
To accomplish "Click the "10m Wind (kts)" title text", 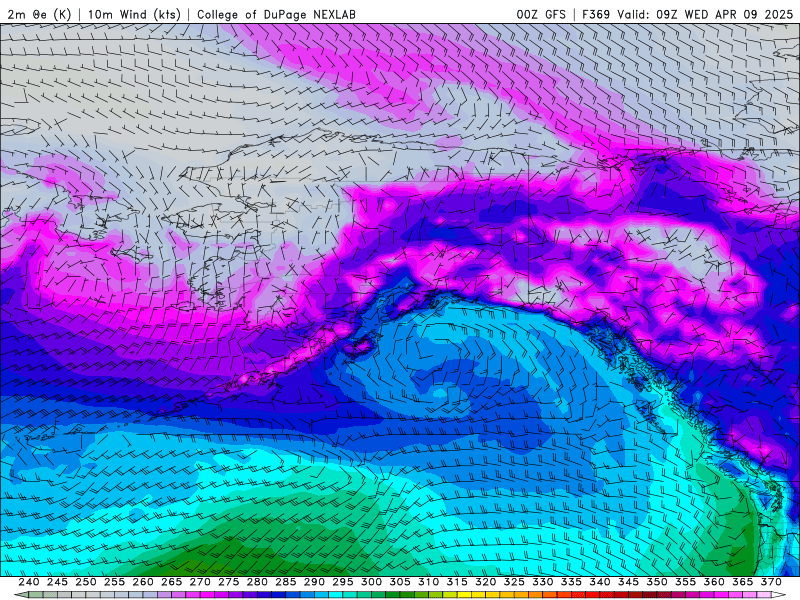I will 134,14.
